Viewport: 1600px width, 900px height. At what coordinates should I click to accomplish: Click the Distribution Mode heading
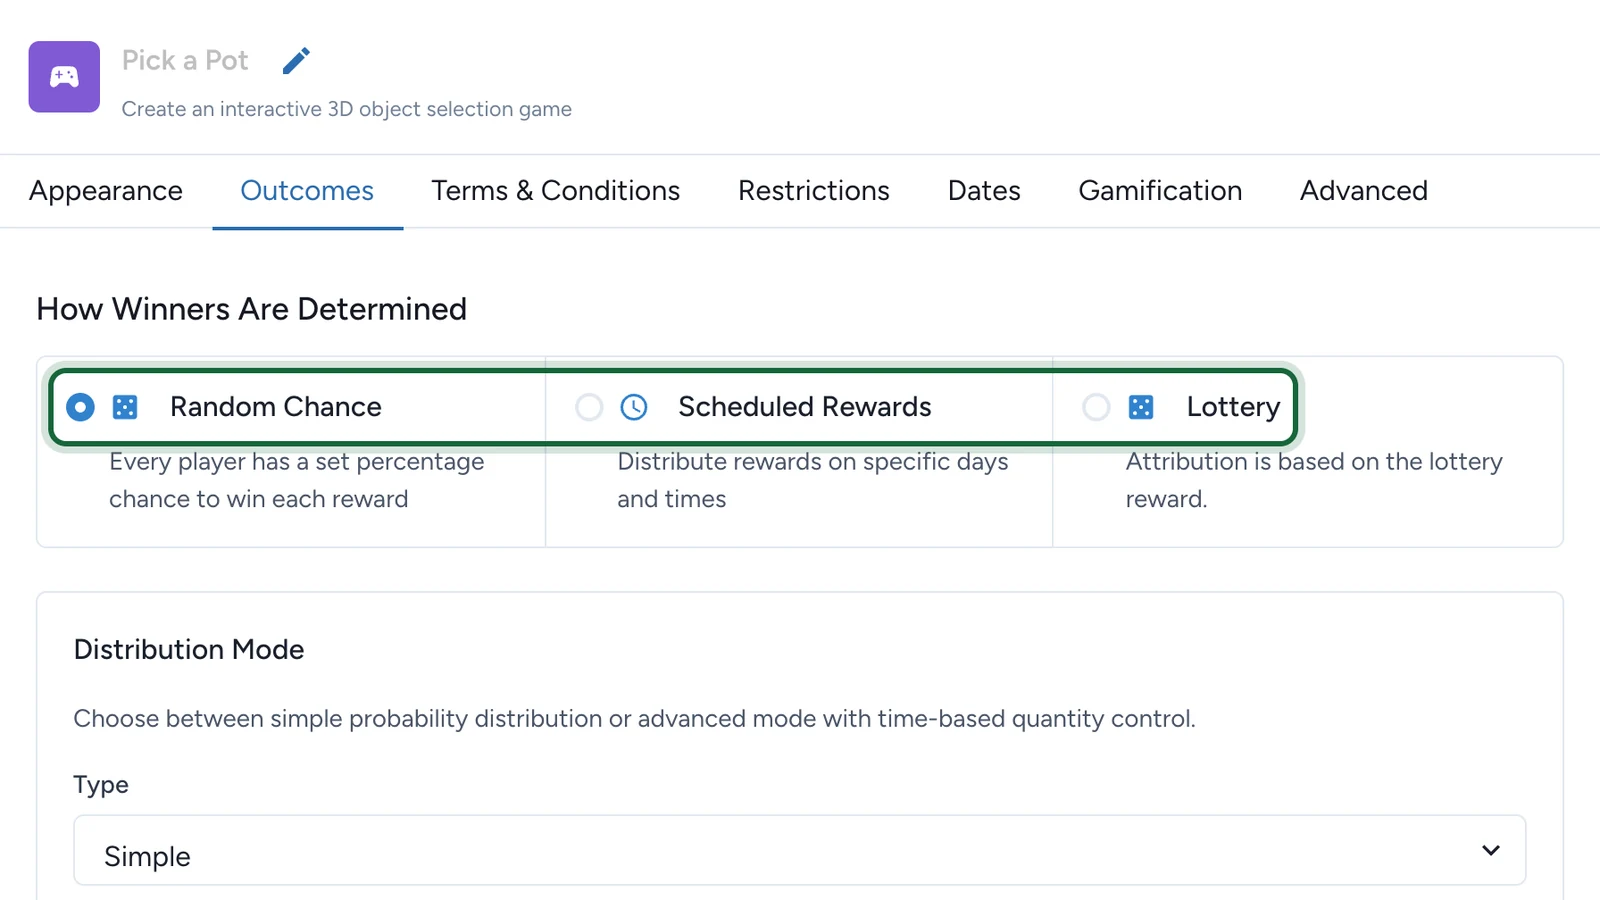click(189, 650)
